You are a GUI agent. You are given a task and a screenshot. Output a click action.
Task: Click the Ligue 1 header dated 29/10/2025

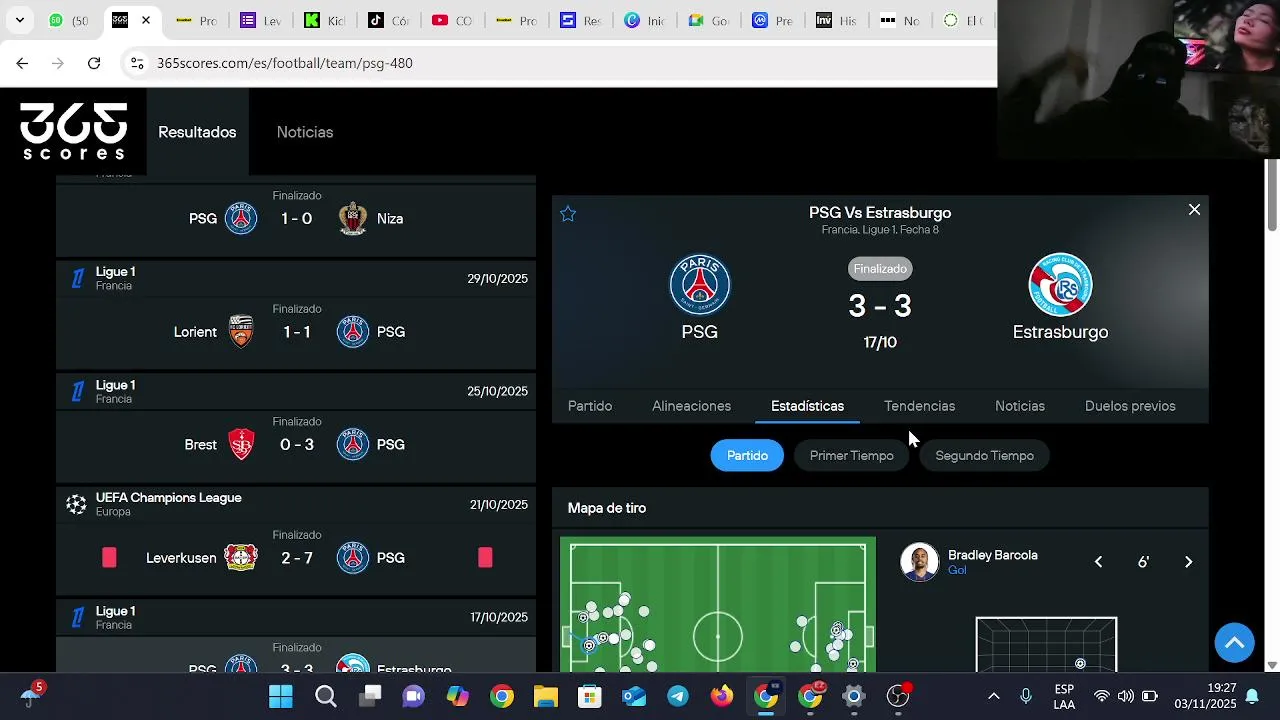296,278
